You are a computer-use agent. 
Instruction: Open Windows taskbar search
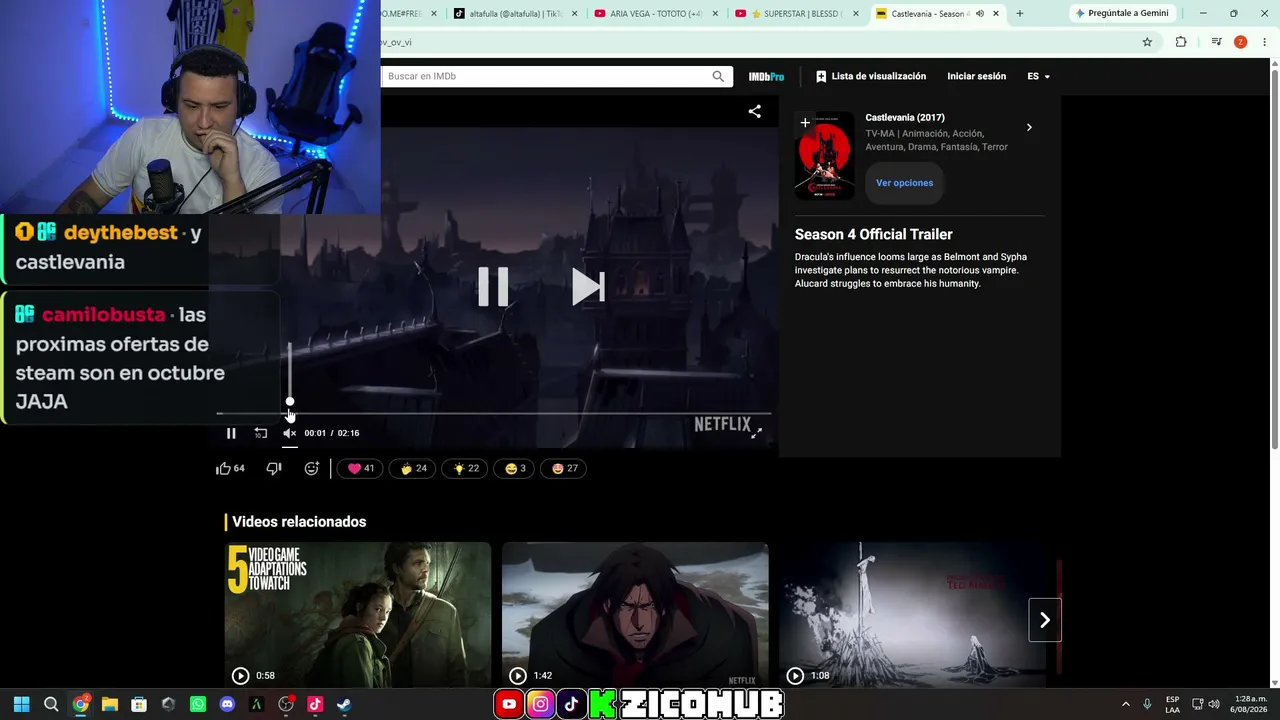tap(51, 704)
